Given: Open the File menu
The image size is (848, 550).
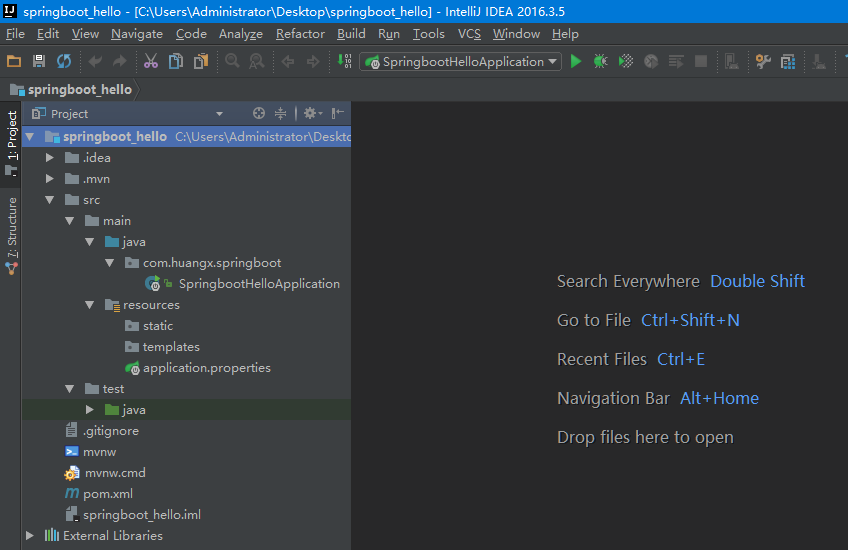Looking at the screenshot, I should (x=15, y=34).
